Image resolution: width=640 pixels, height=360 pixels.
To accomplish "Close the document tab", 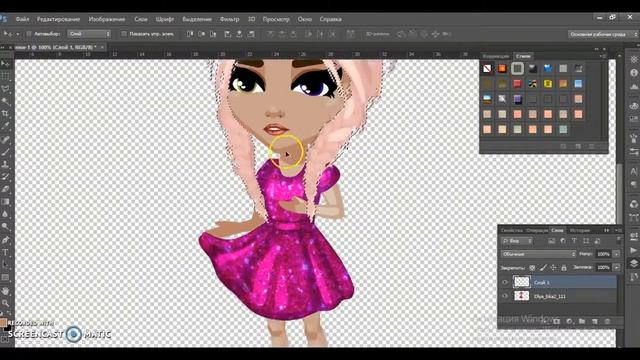I will (102, 47).
